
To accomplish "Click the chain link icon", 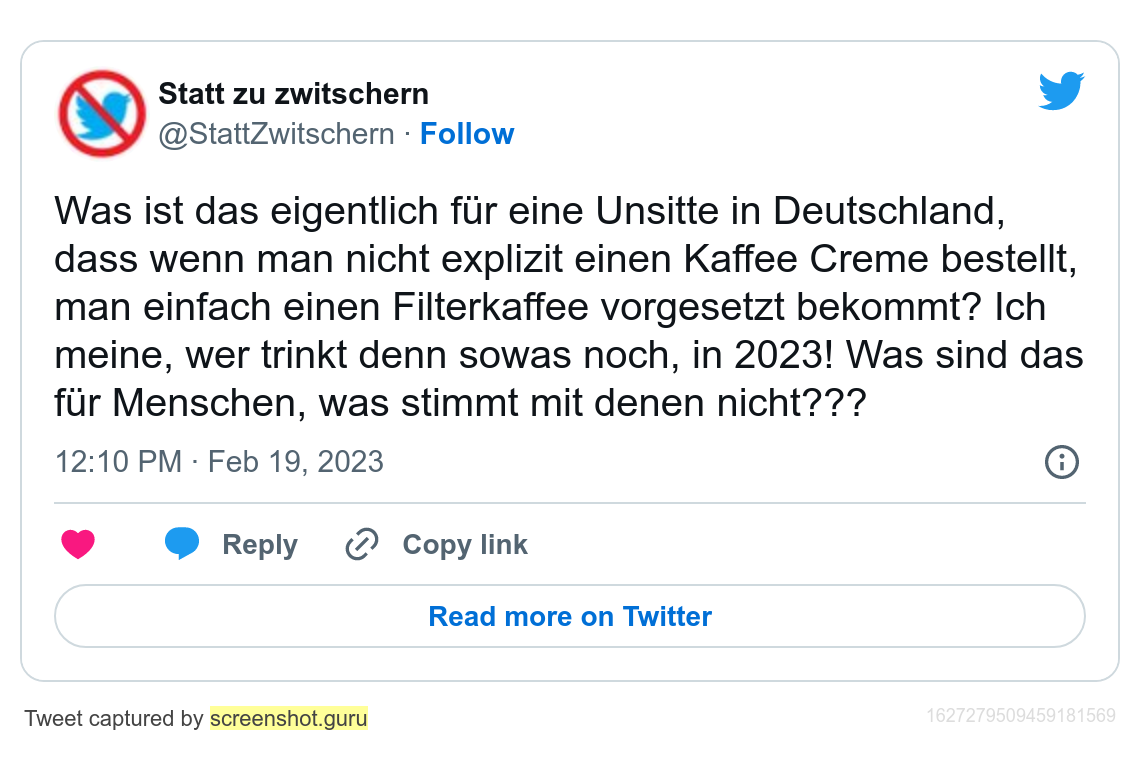I will (361, 545).
